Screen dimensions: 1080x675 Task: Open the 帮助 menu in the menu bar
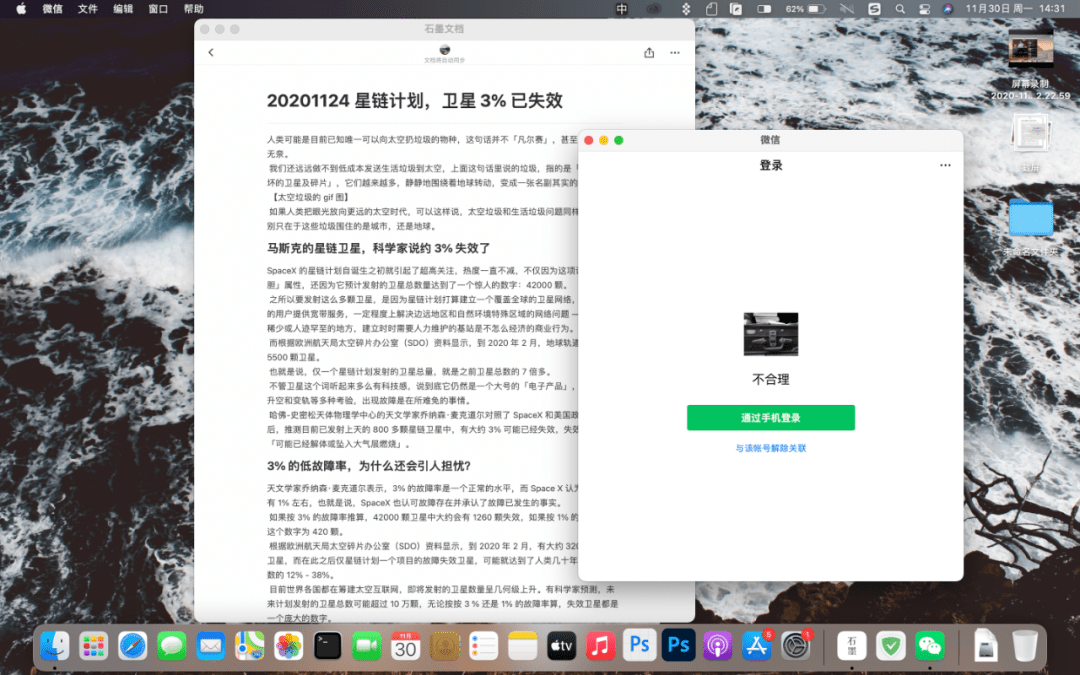(x=195, y=8)
